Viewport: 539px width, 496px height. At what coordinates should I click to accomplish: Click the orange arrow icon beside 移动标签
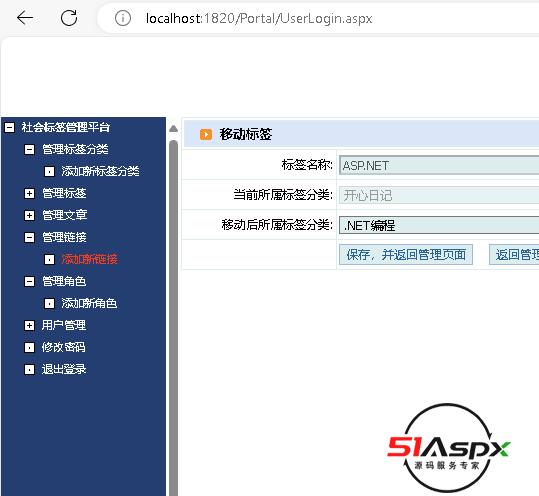[206, 134]
